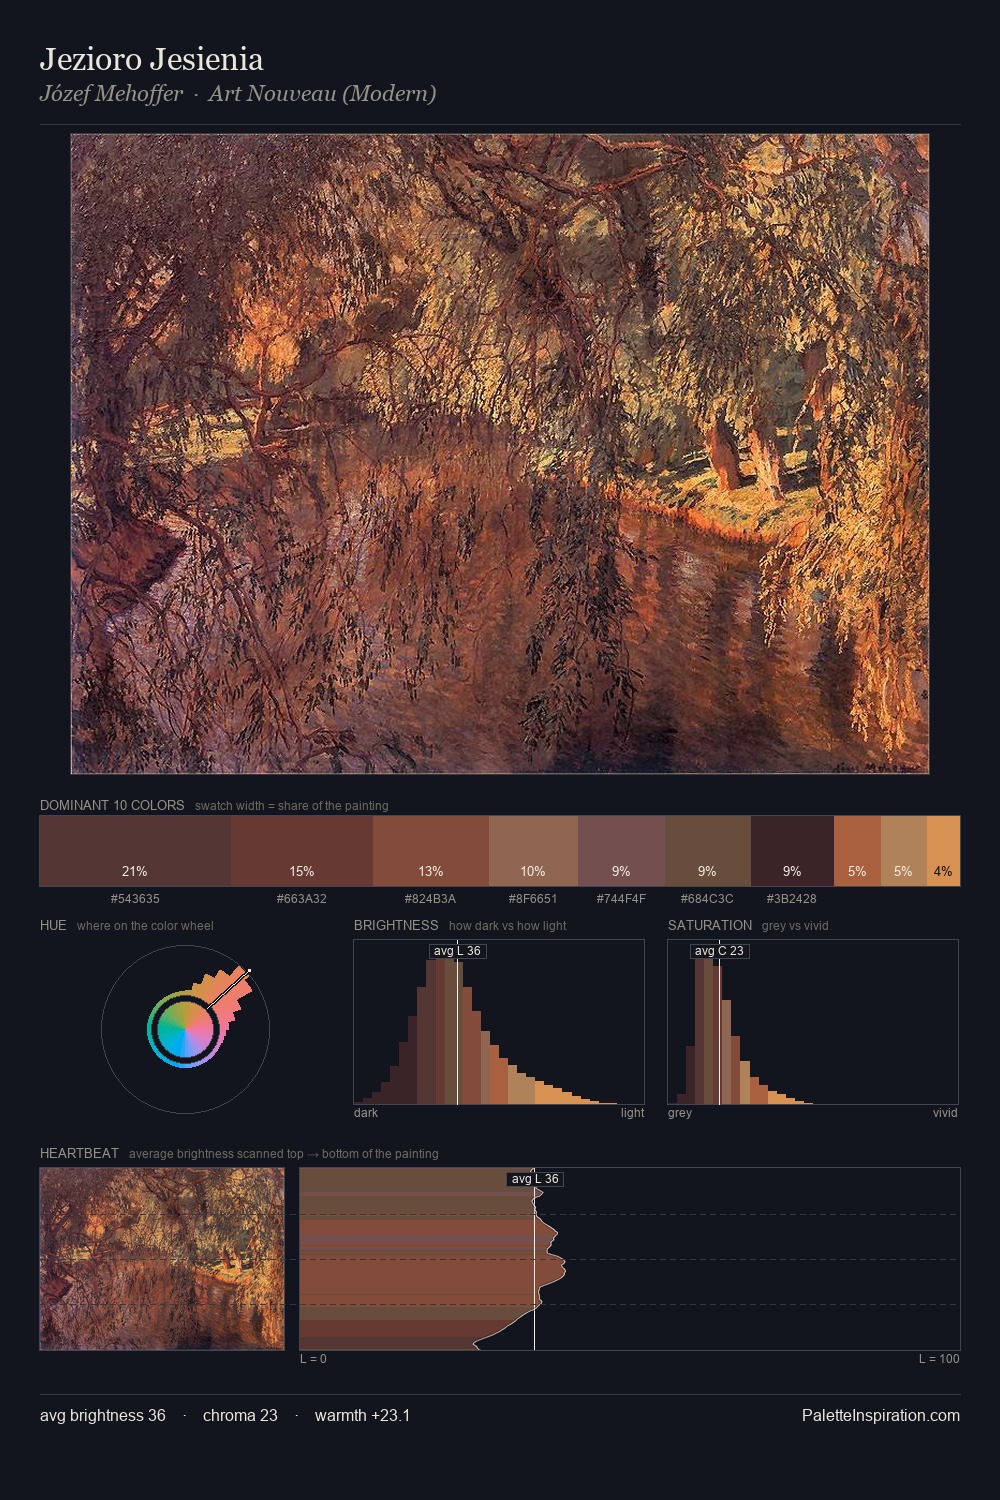Viewport: 1000px width, 1500px height.
Task: Click the 'HUE' section heading
Action: pos(53,925)
